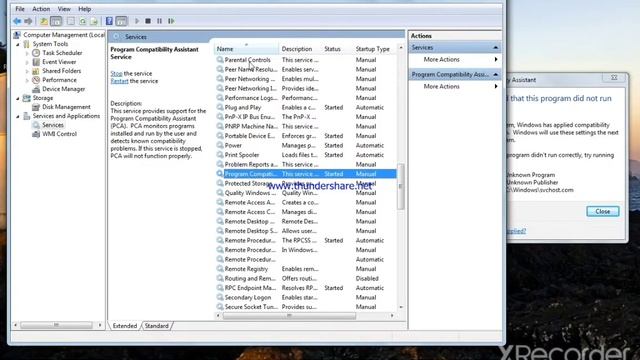The image size is (640, 360).
Task: Click the Pause Service toolbar icon
Action: [x=160, y=21]
